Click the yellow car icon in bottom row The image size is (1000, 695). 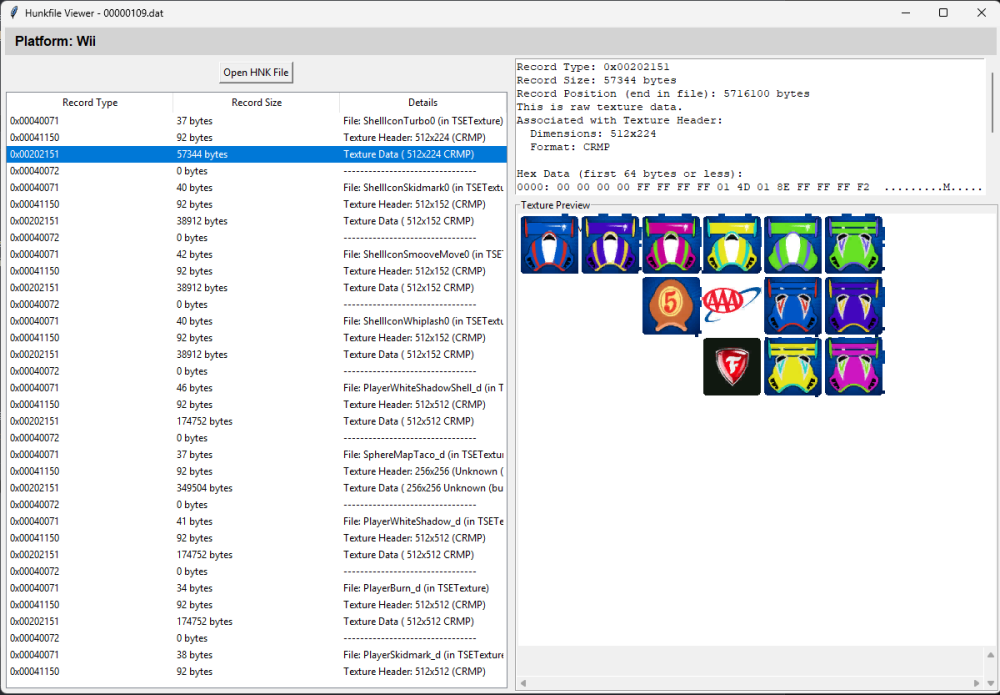[x=792, y=366]
